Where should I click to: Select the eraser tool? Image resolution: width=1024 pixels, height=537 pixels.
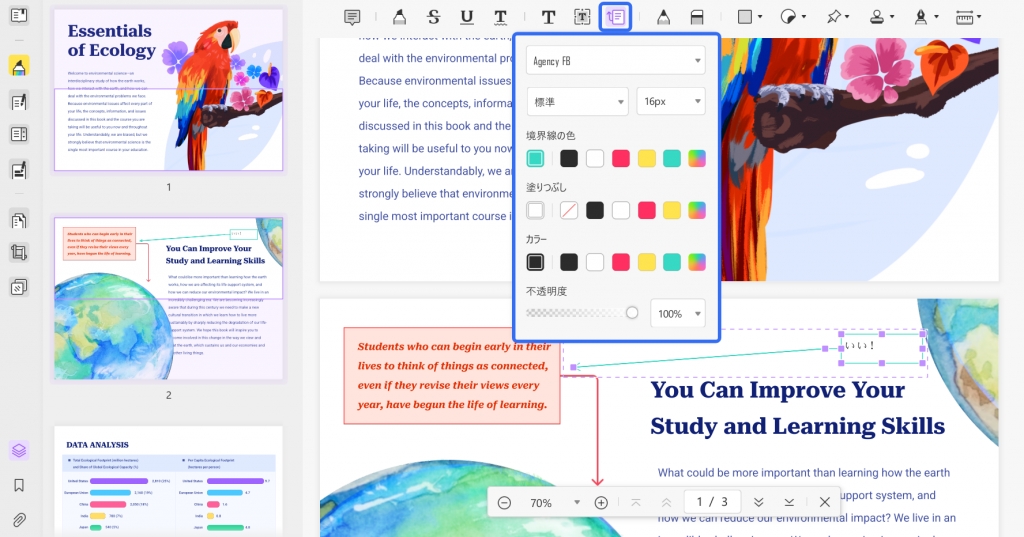697,17
